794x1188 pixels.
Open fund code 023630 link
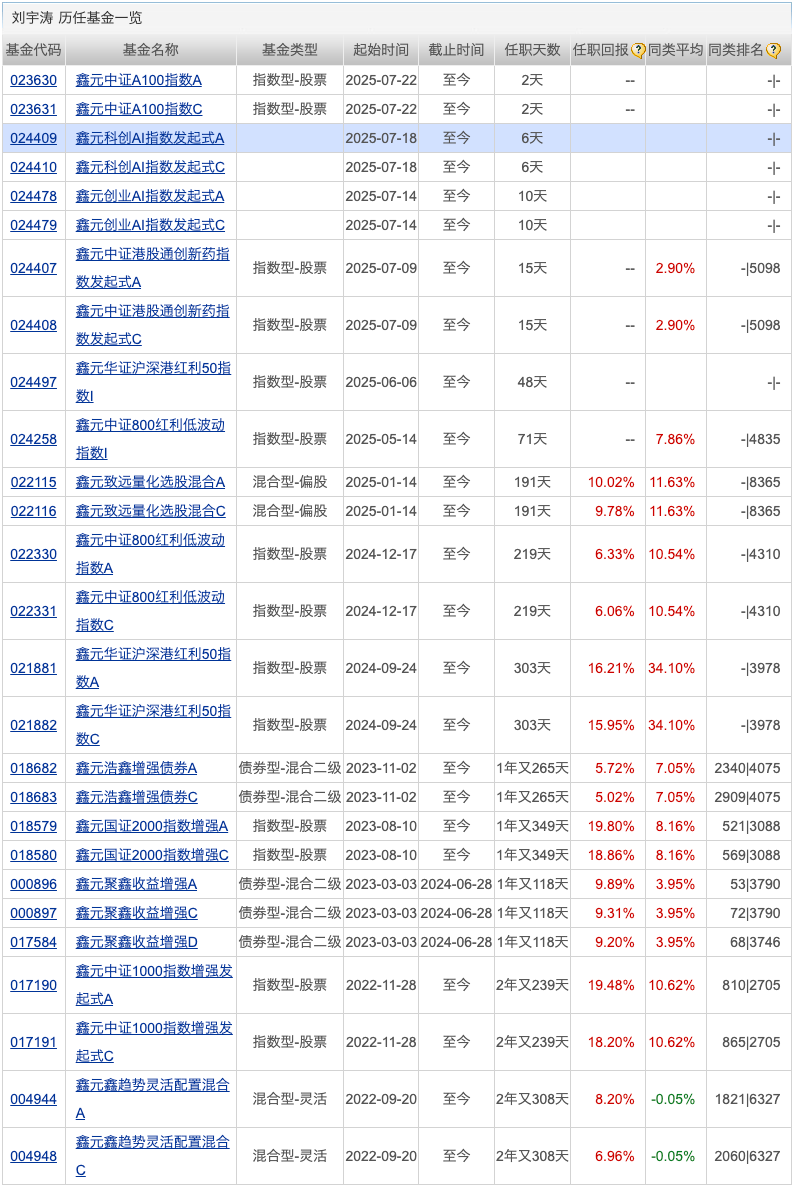(33, 80)
